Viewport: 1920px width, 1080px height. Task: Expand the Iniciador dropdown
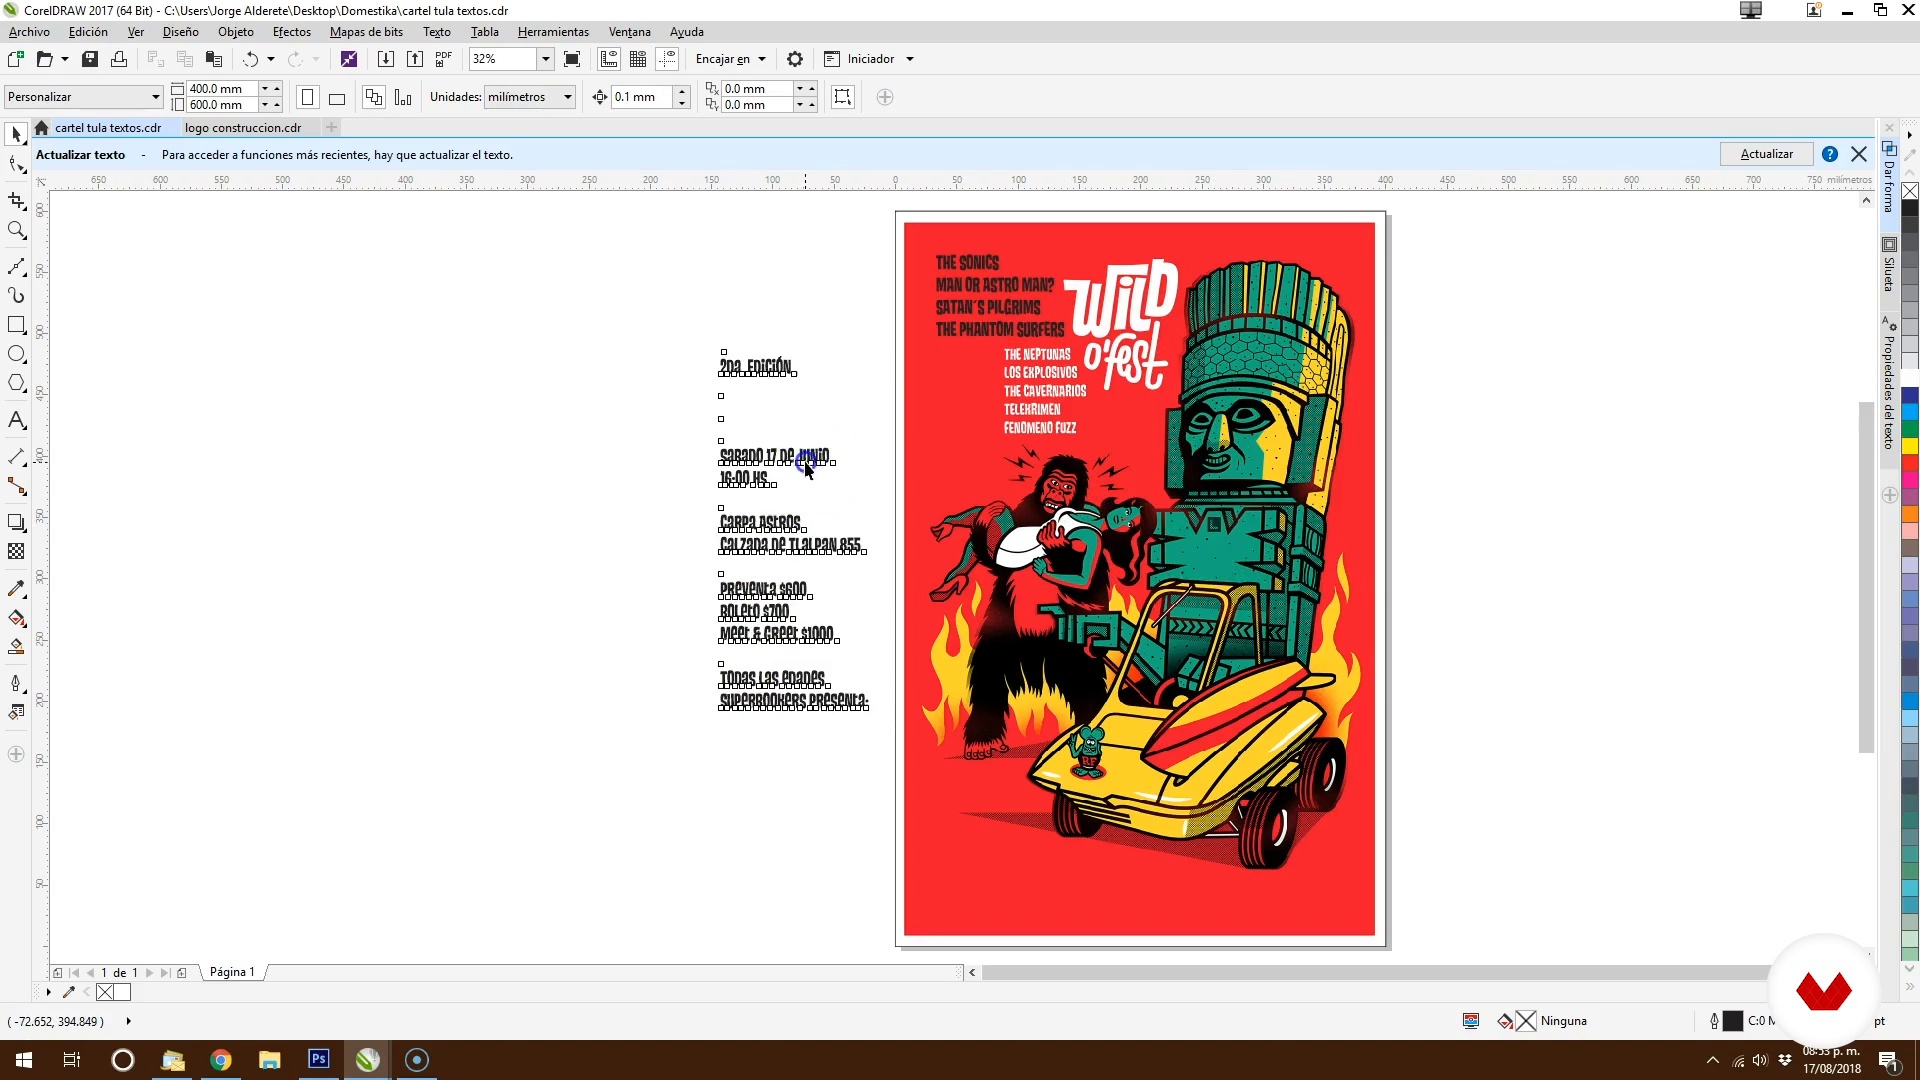point(910,59)
